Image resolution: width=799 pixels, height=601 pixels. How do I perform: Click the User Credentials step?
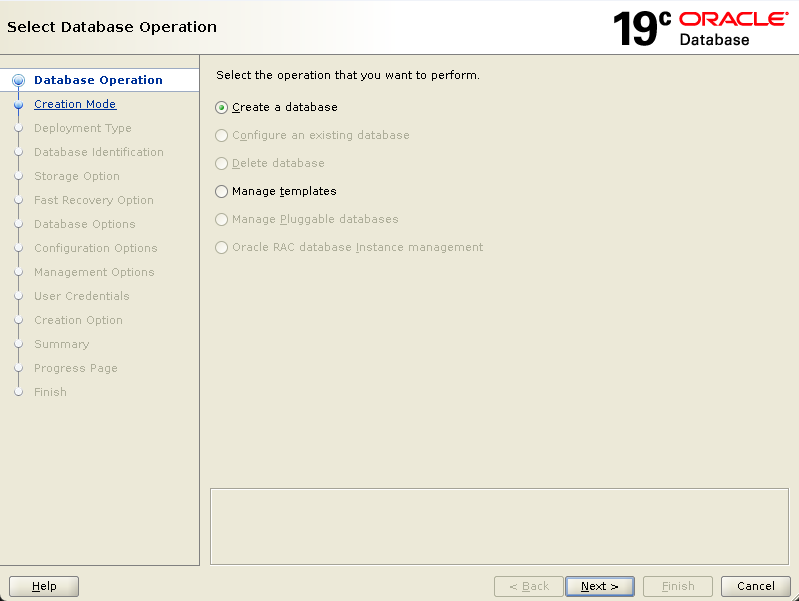coord(82,296)
